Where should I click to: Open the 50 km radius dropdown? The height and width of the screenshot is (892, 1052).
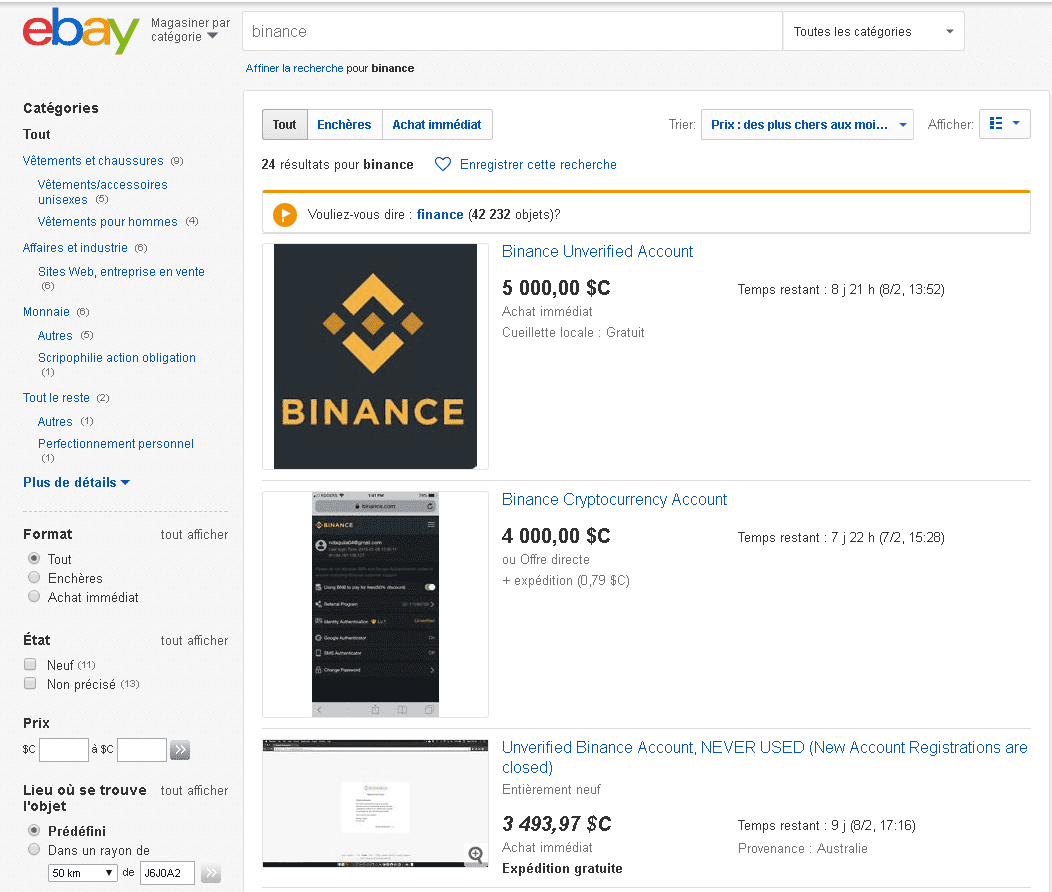[x=82, y=873]
